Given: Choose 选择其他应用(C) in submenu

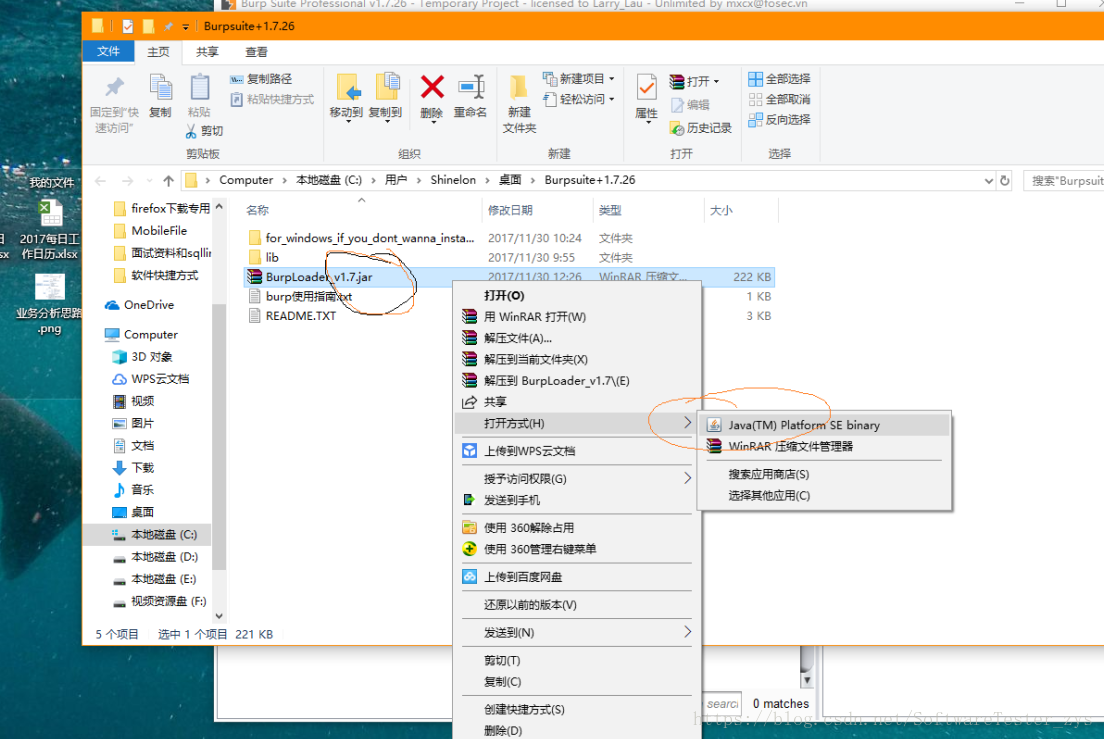Looking at the screenshot, I should point(824,495).
